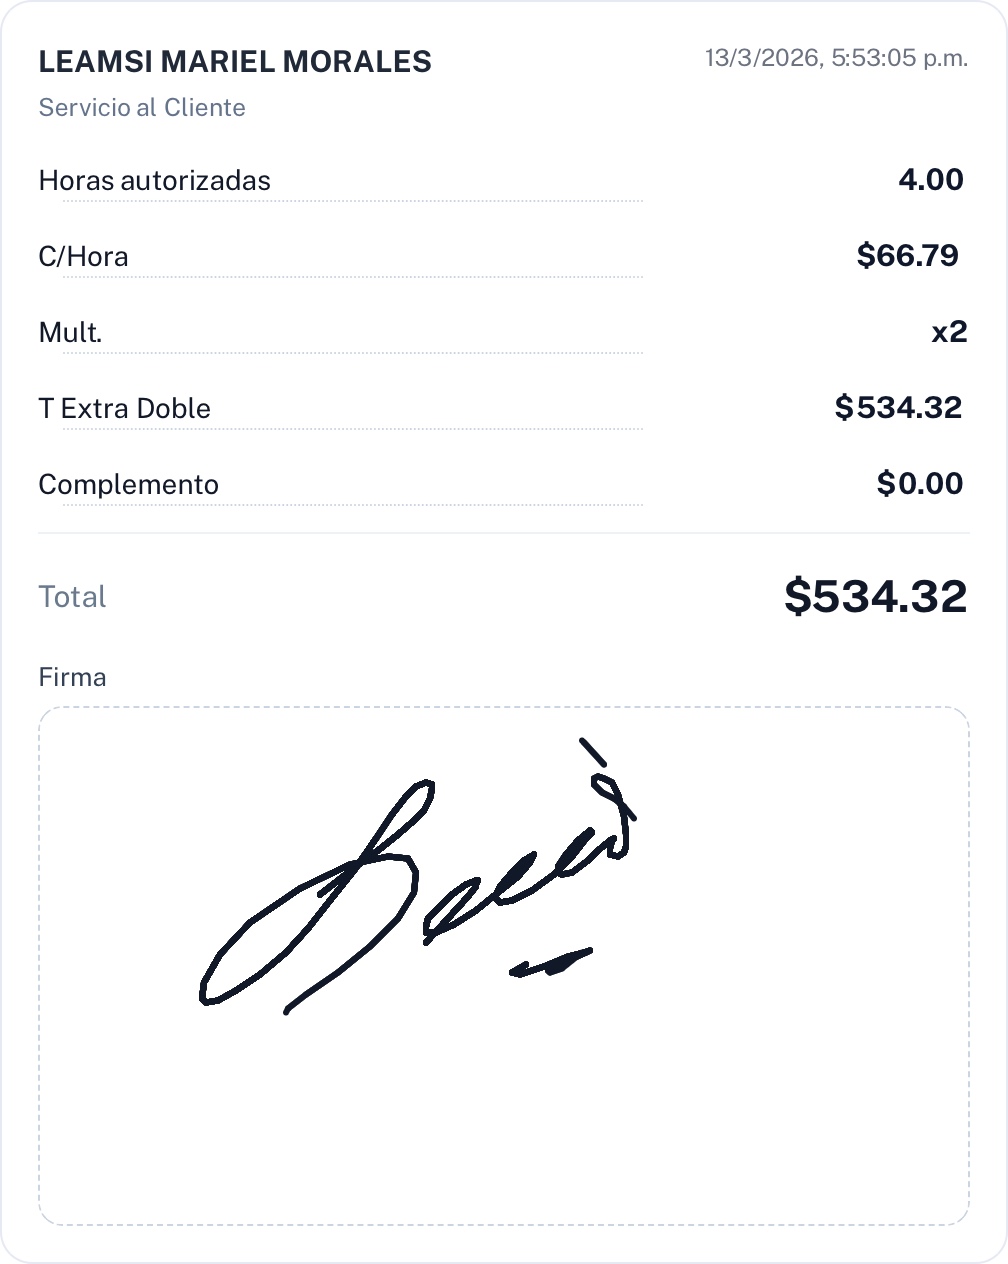Click the divider line above Total
The width and height of the screenshot is (1008, 1264).
tap(504, 533)
